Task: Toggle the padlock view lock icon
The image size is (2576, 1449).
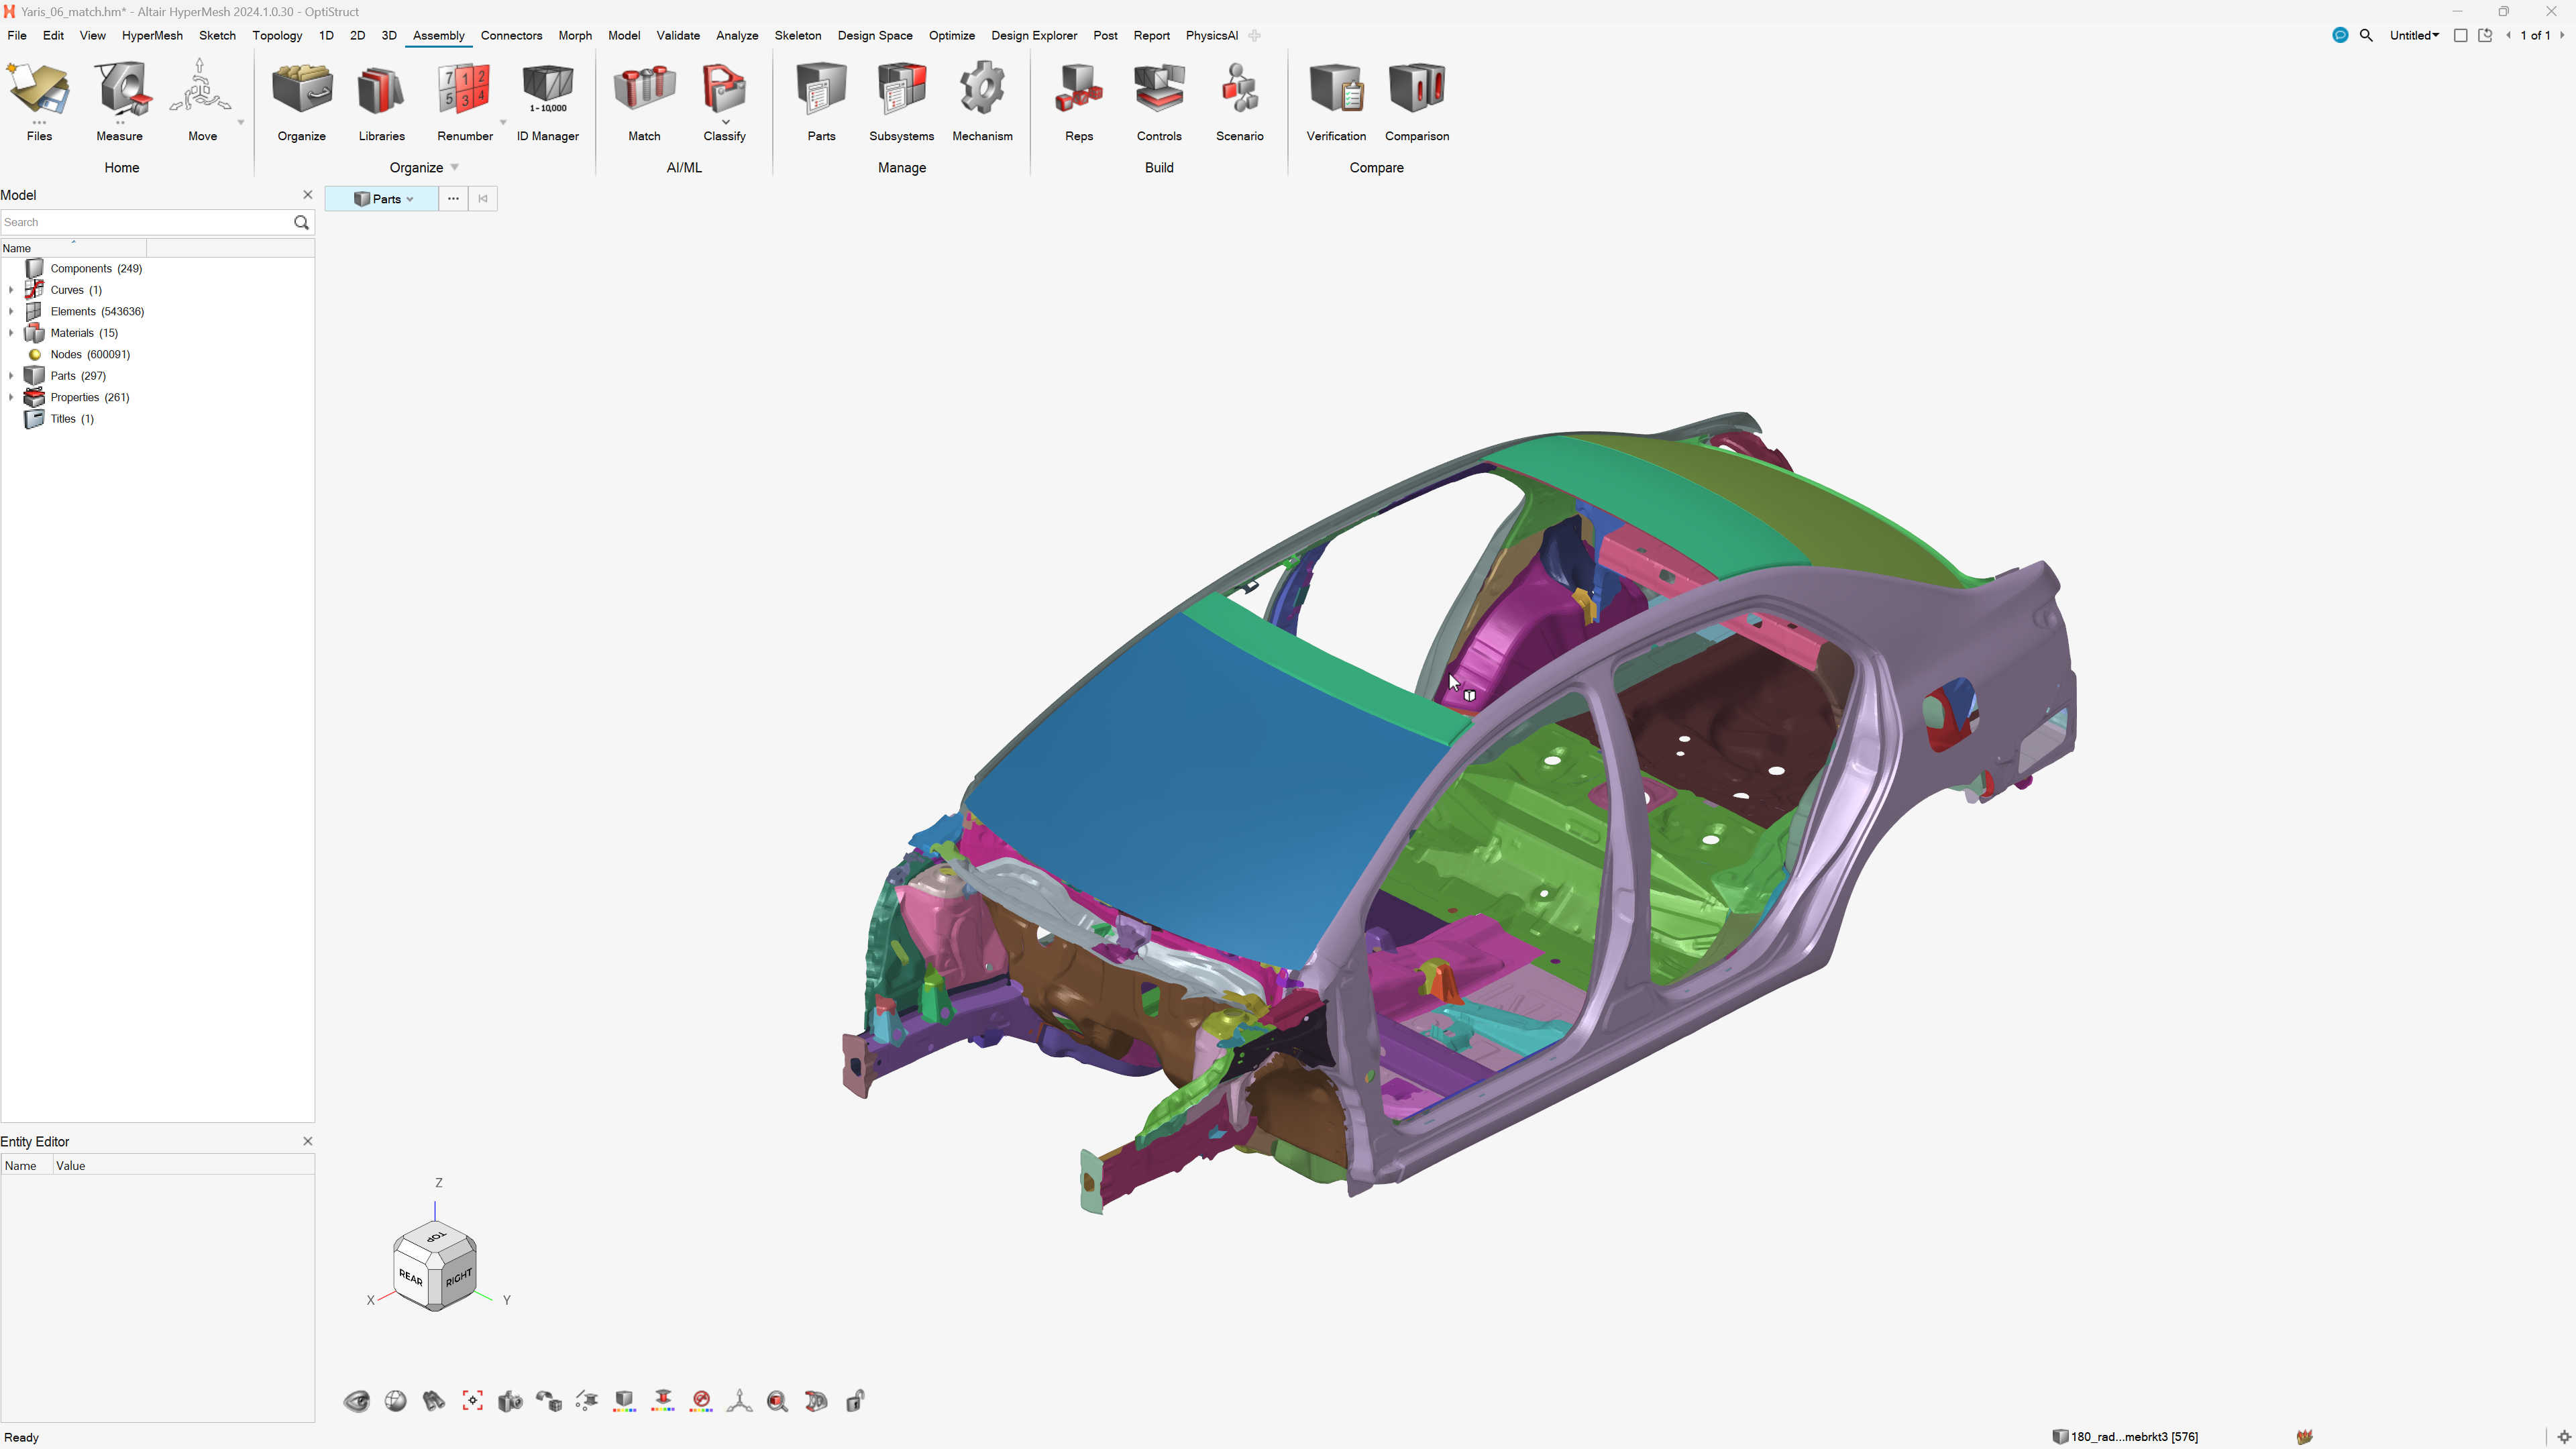Action: point(855,1401)
